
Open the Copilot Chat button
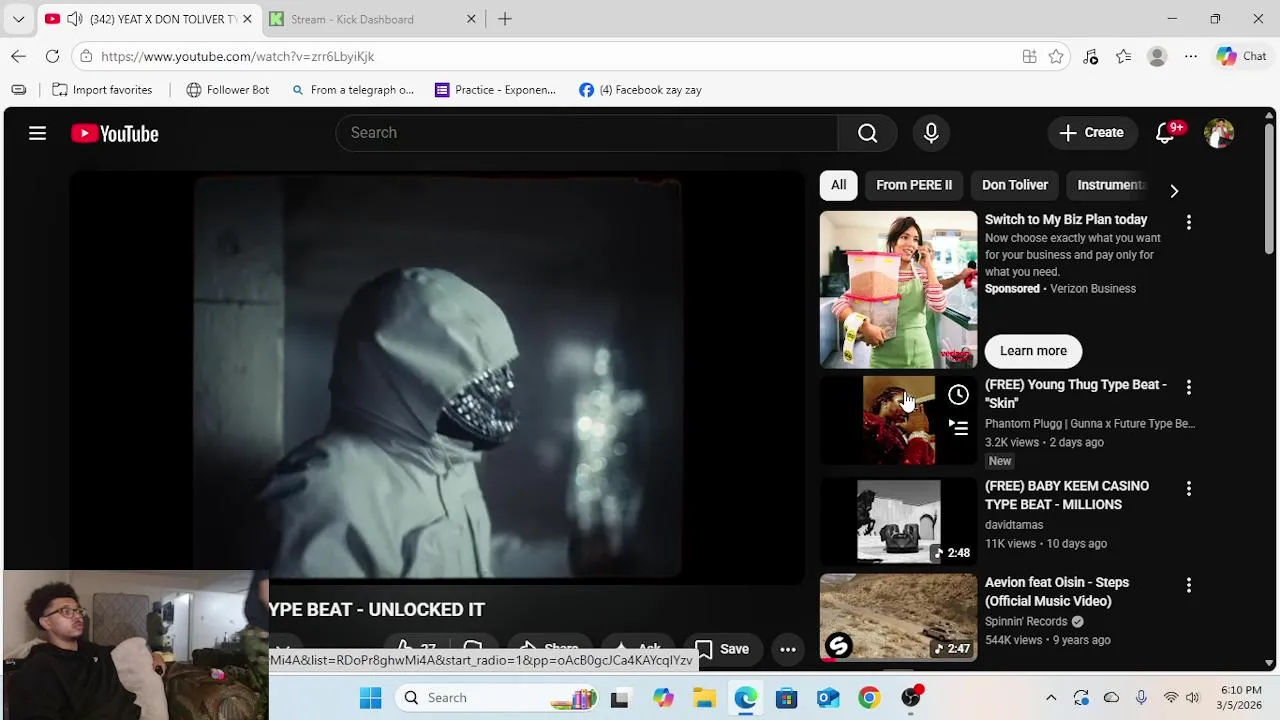[1241, 57]
